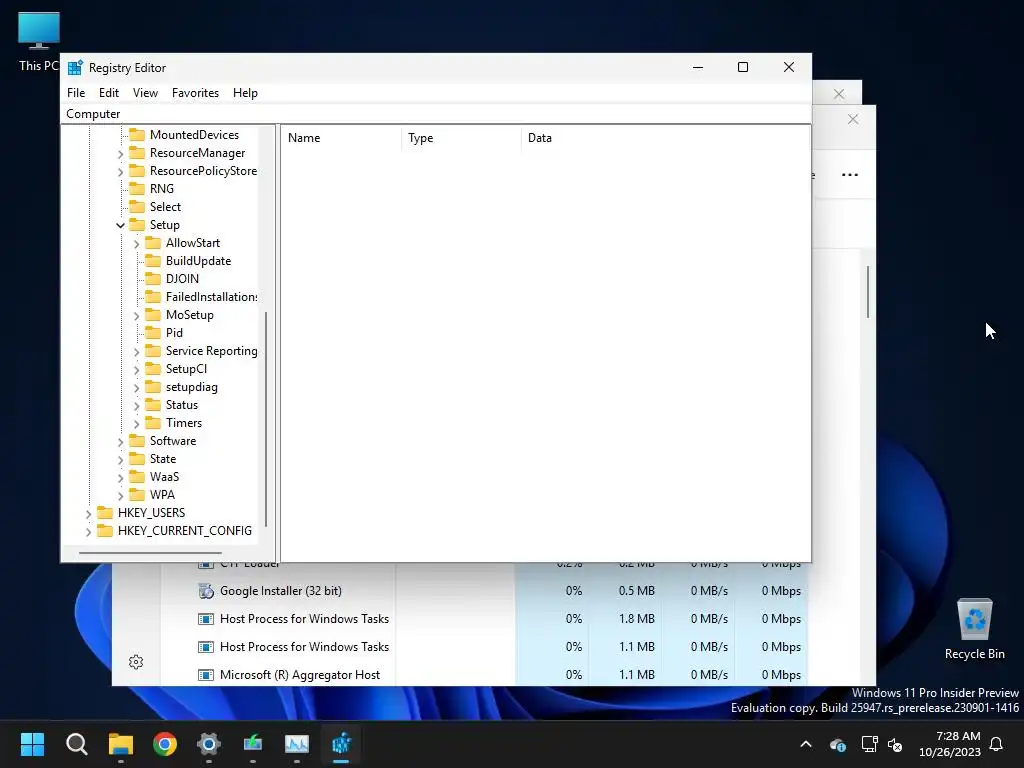Screen dimensions: 1024x768
Task: Sort by the Type column header
Action: 462,138
